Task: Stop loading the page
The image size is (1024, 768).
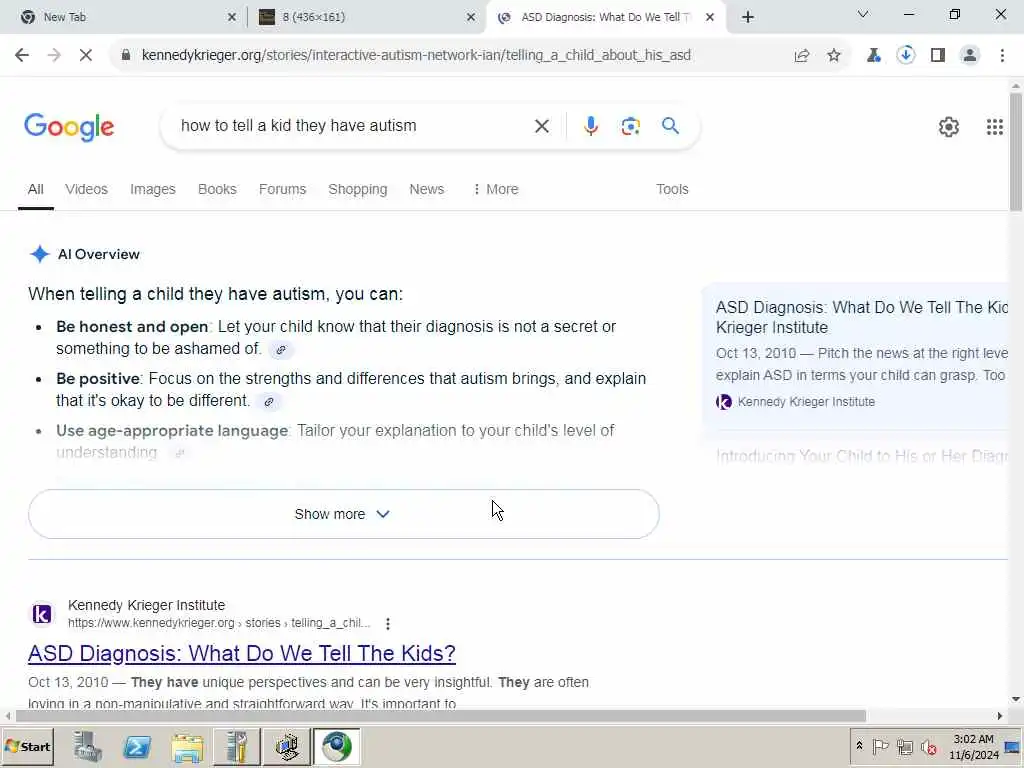Action: pos(86,56)
